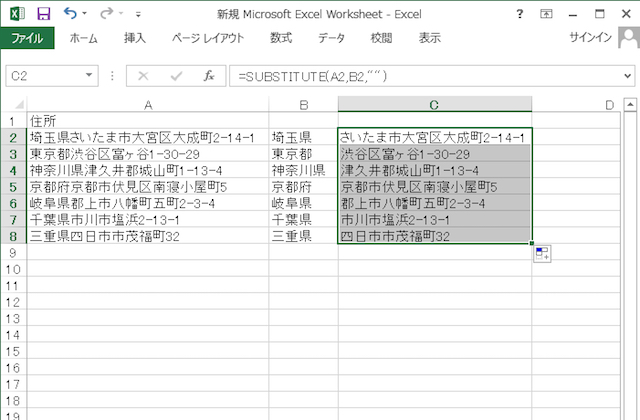Open Ribbon Display Options icon
This screenshot has width=640, height=420.
click(x=546, y=15)
